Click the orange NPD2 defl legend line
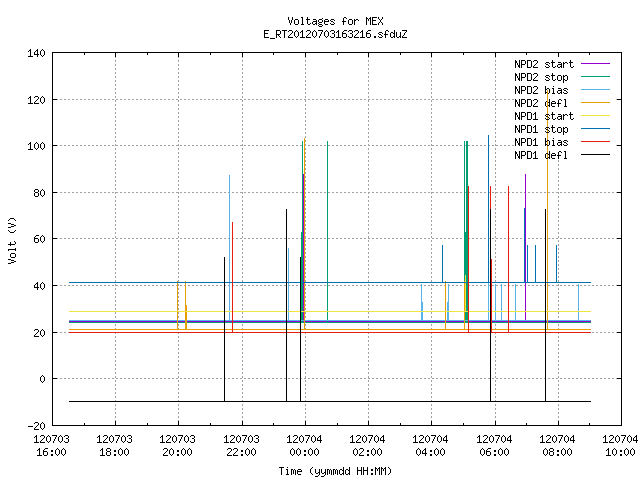The height and width of the screenshot is (480, 640). [x=596, y=103]
